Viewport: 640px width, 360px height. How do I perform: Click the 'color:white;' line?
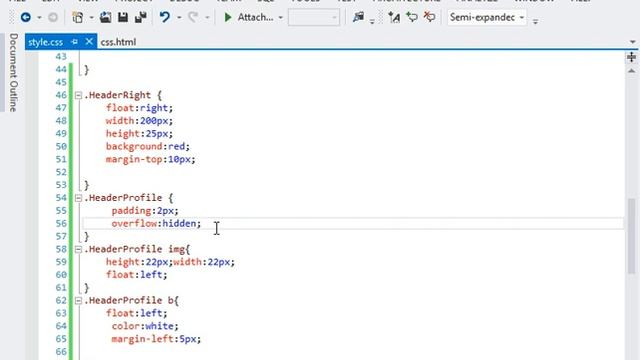point(145,326)
